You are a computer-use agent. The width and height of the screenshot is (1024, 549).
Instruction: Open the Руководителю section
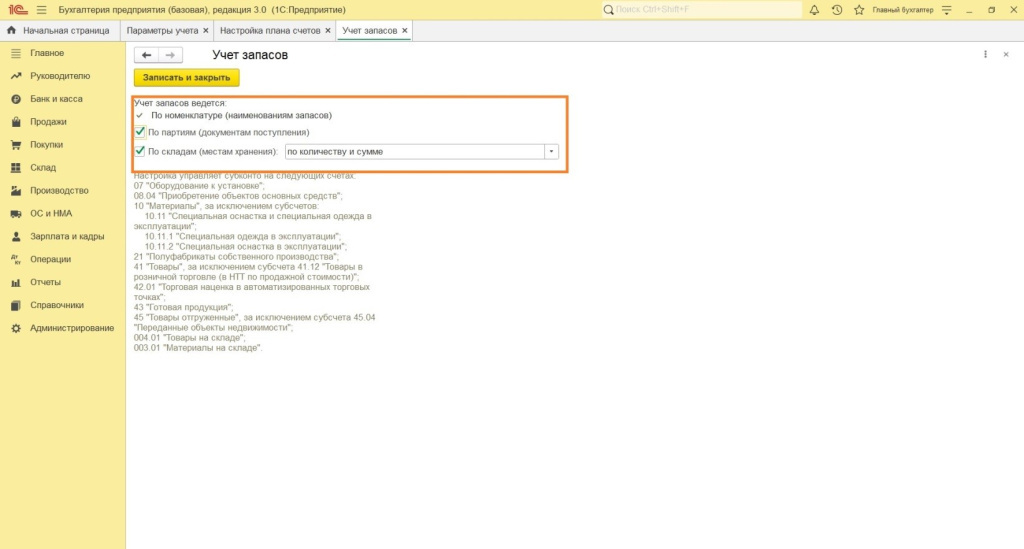[60, 76]
